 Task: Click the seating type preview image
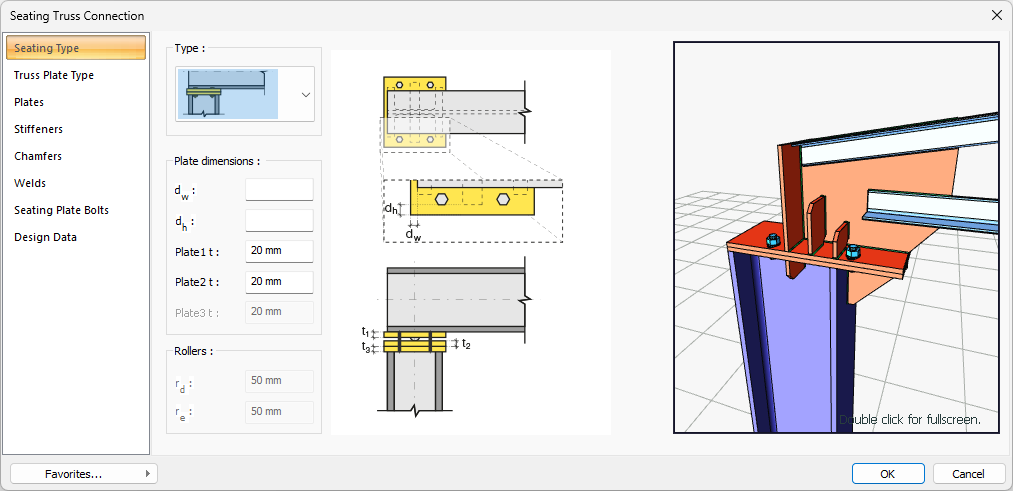coord(227,95)
